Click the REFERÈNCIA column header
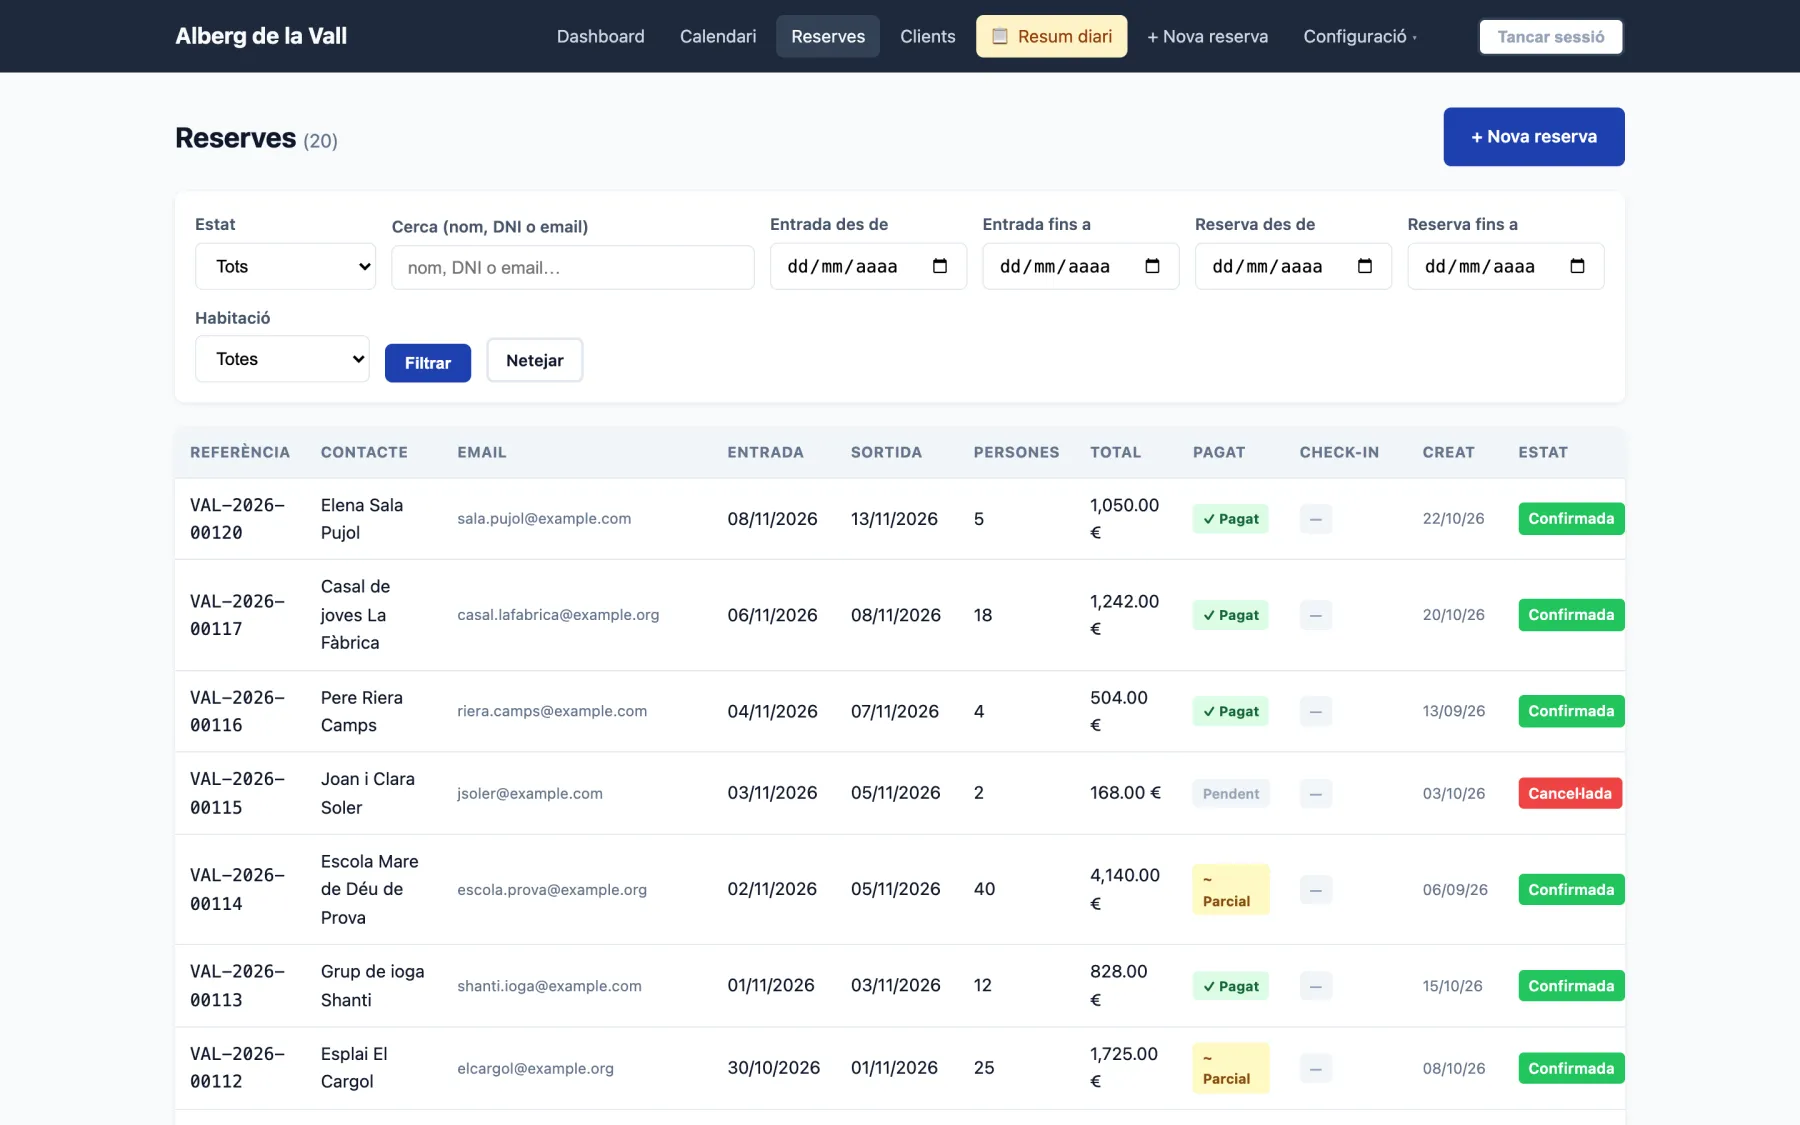The image size is (1800, 1125). click(x=240, y=452)
